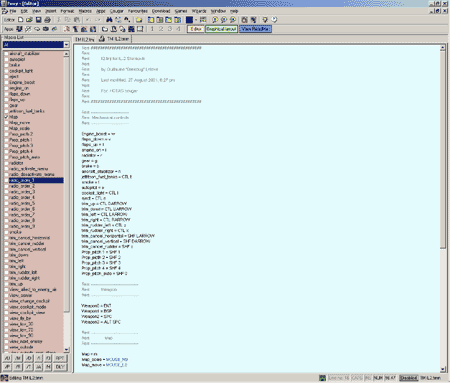Click the editor vertical scrollbar thumb

click(x=443, y=149)
